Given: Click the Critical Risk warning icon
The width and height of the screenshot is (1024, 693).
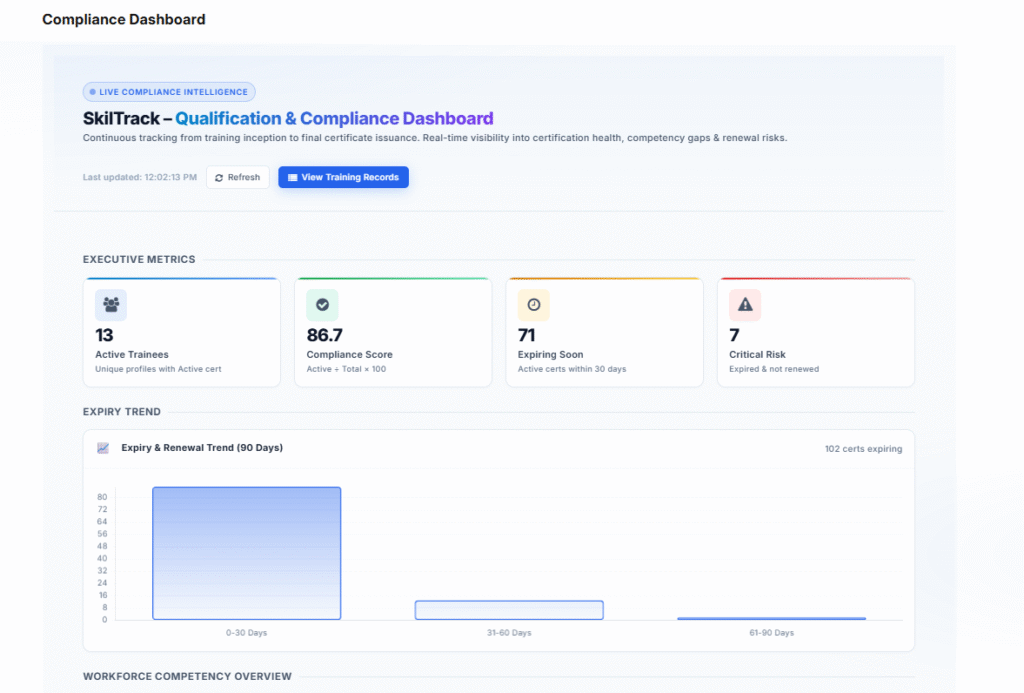Looking at the screenshot, I should click(745, 304).
